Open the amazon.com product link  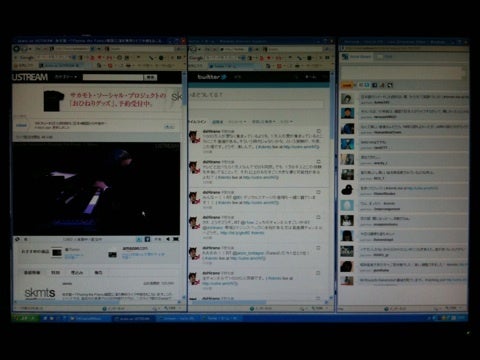point(135,248)
